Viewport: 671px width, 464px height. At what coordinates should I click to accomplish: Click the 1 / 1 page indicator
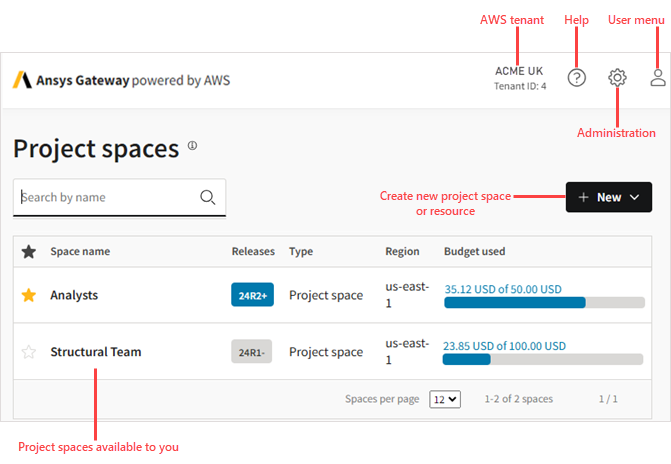tap(608, 399)
